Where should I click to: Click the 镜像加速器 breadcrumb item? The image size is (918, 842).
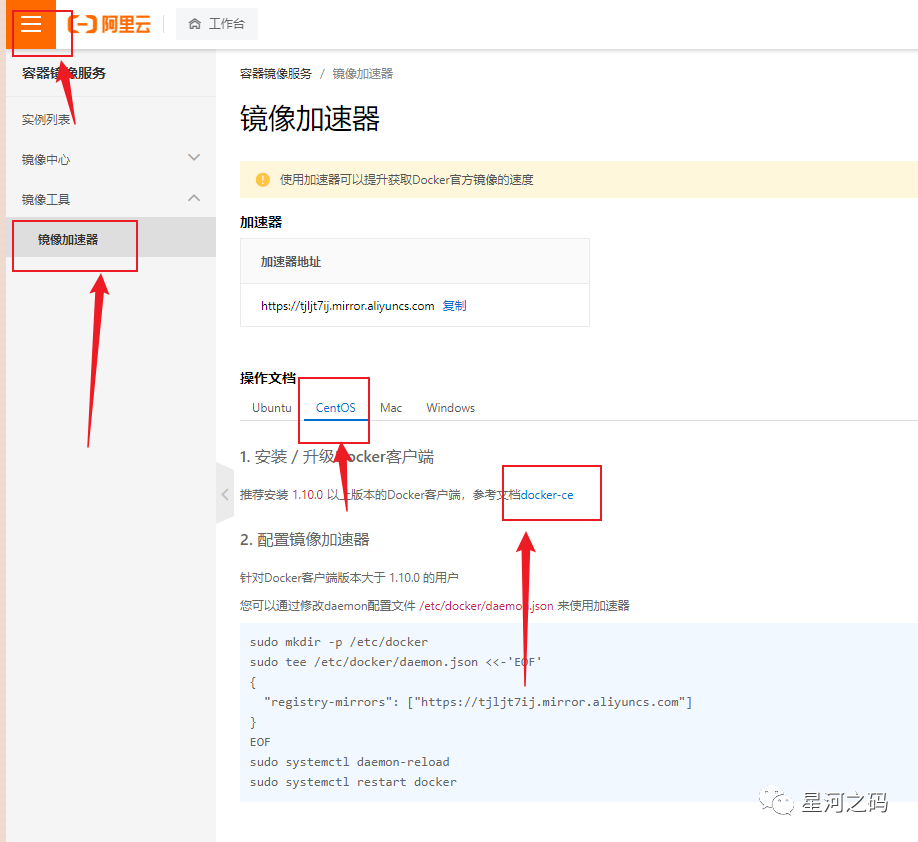(x=362, y=74)
